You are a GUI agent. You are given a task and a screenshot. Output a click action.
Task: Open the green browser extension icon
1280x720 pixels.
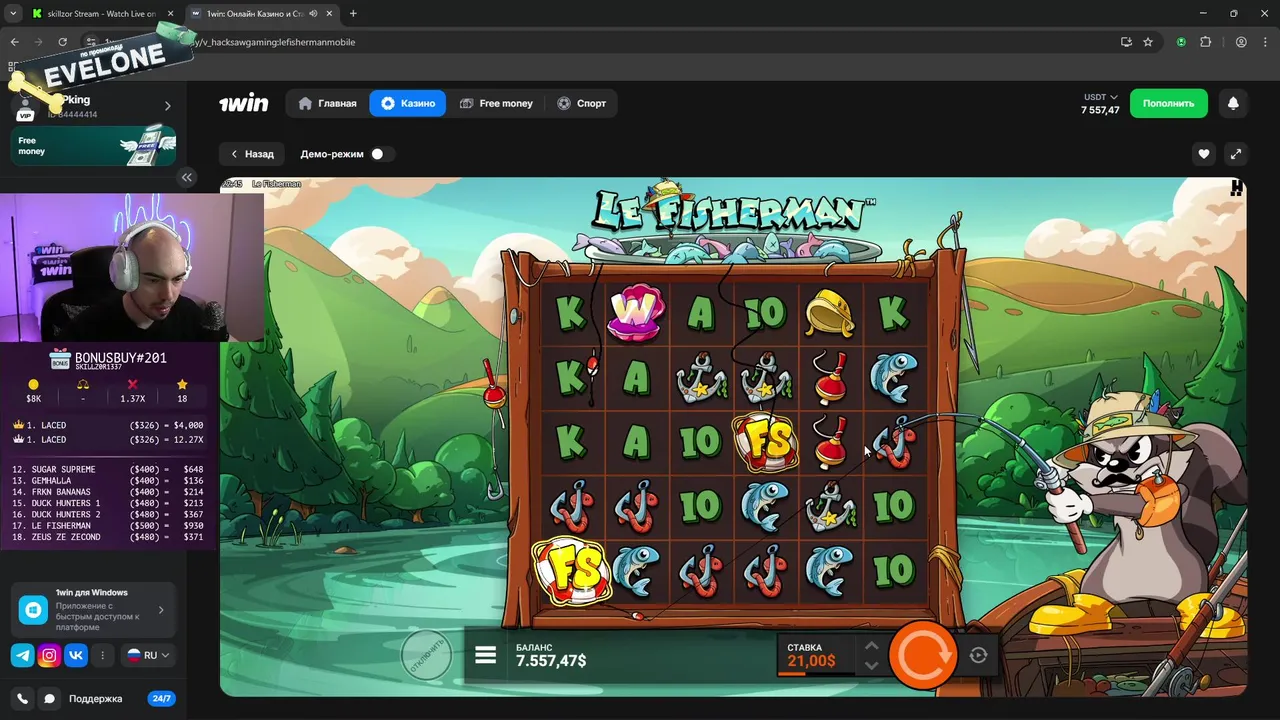(x=1181, y=42)
